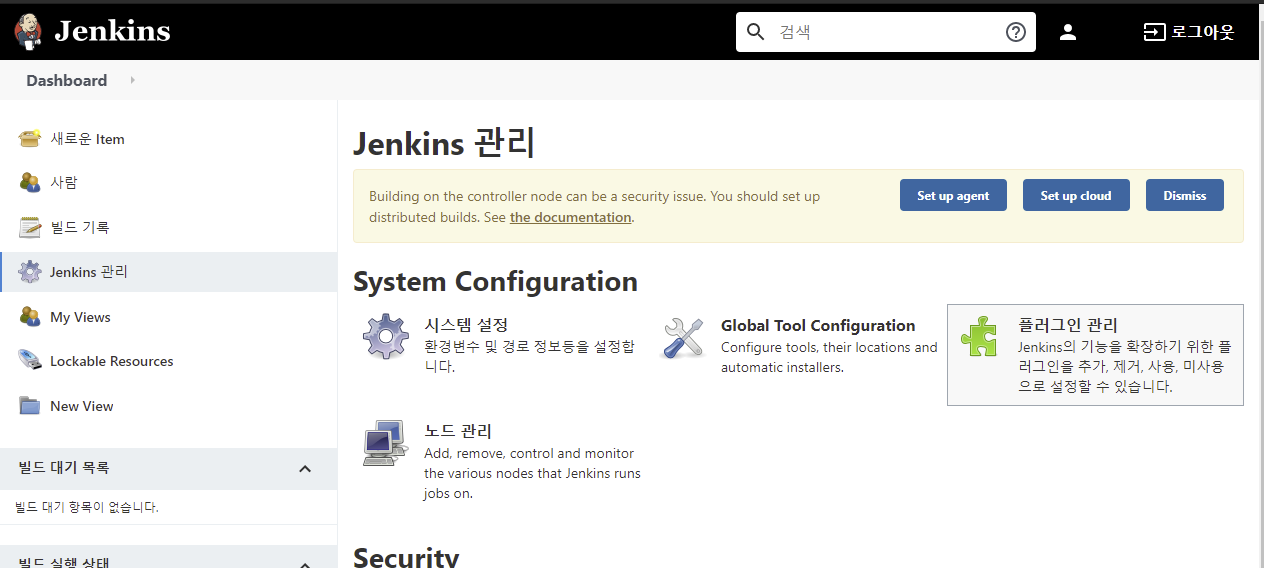Click banner text Building on the controller node
This screenshot has width=1264, height=568.
click(594, 206)
